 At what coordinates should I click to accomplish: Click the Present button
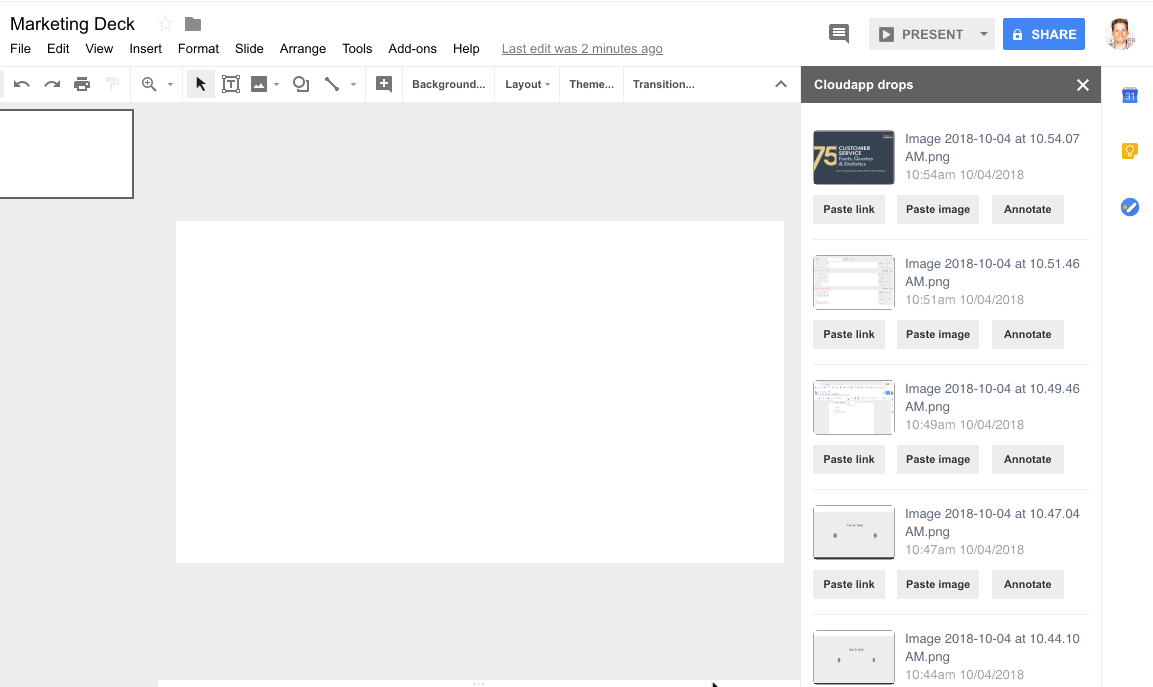point(921,34)
